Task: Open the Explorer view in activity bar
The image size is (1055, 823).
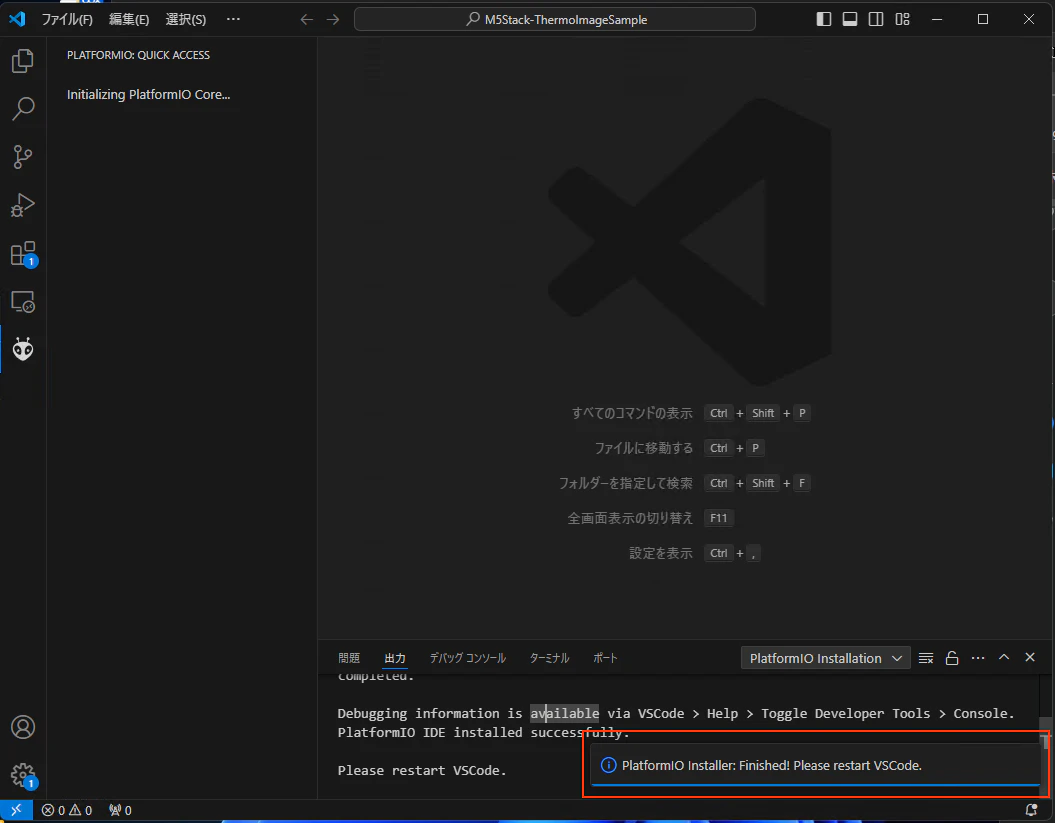Action: pyautogui.click(x=23, y=61)
